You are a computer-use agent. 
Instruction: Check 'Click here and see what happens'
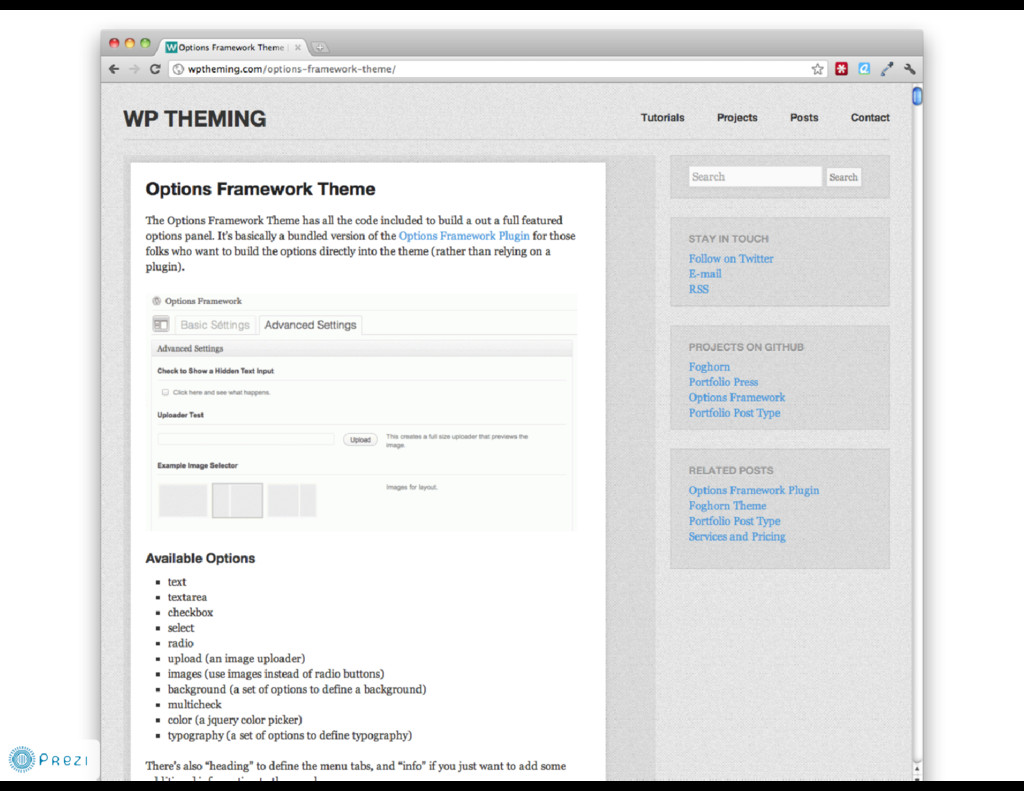click(165, 393)
